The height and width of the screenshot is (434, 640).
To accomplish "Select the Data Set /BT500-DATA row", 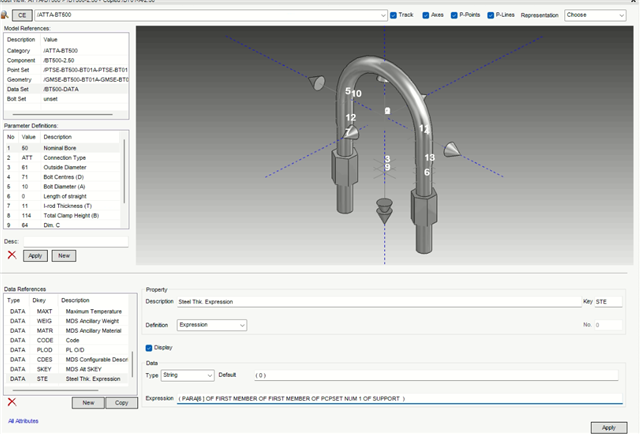I will tap(66, 89).
